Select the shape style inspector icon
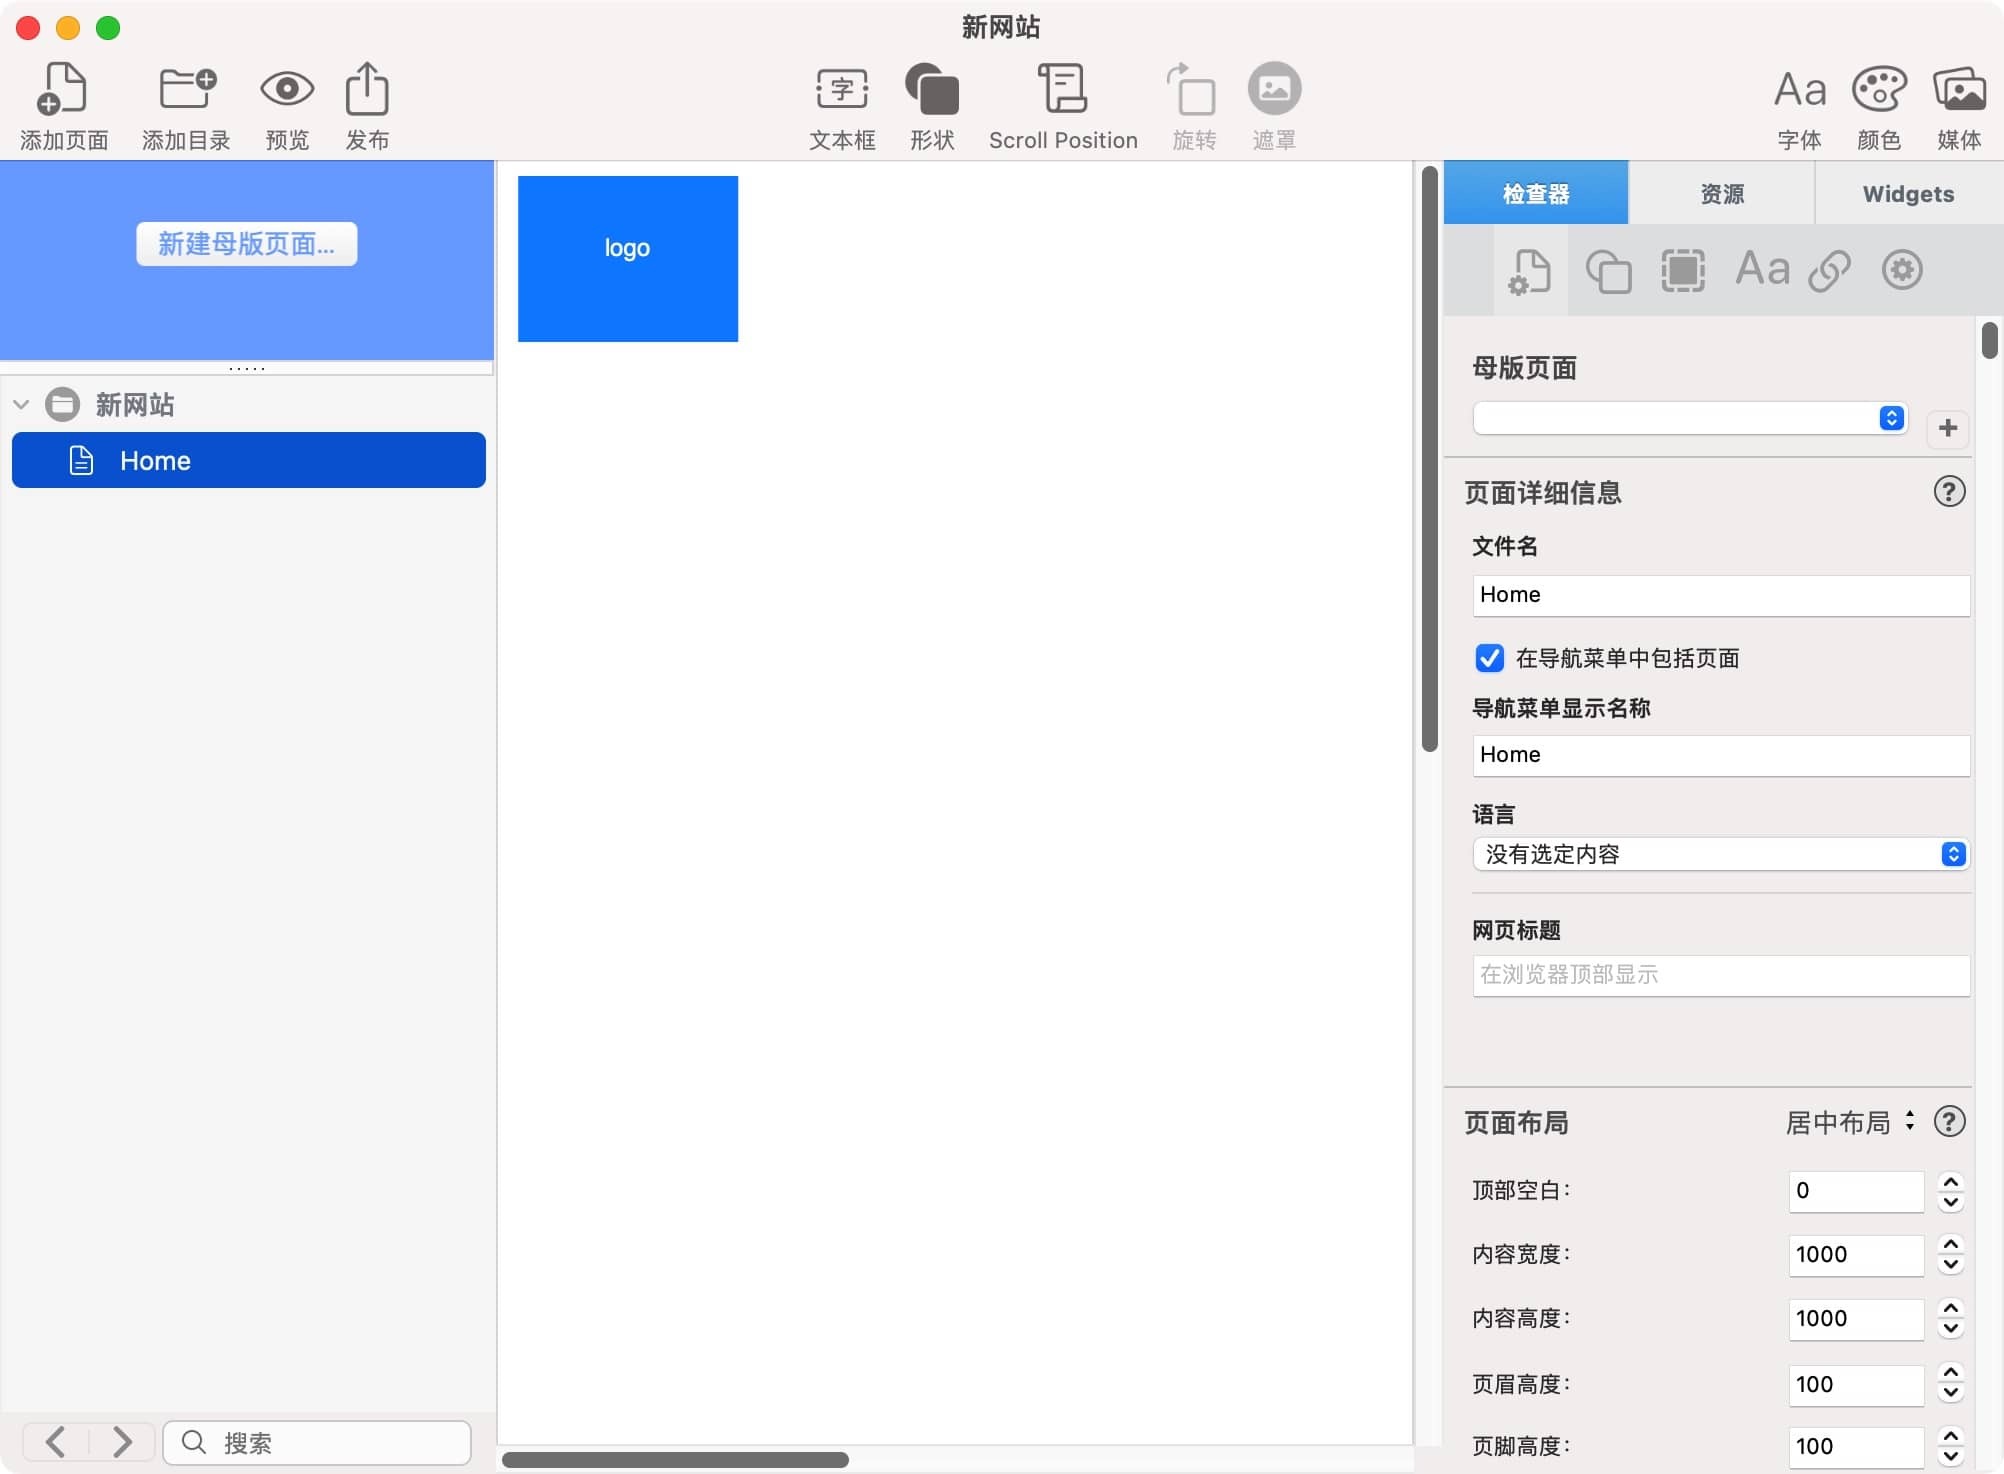This screenshot has height=1474, width=2004. pyautogui.click(x=1608, y=271)
